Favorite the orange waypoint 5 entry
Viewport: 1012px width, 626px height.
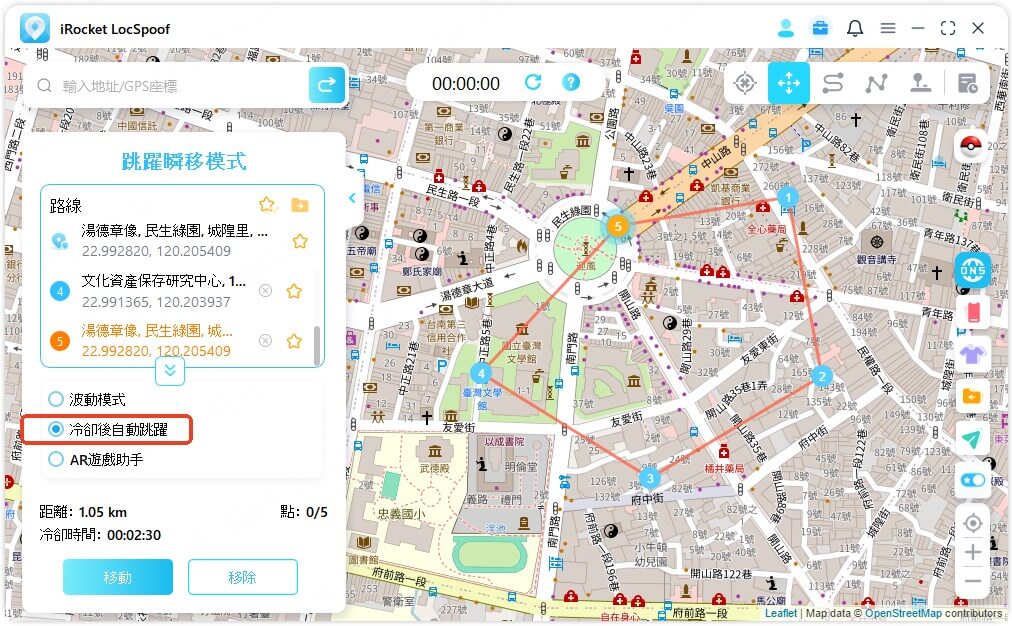click(x=294, y=340)
